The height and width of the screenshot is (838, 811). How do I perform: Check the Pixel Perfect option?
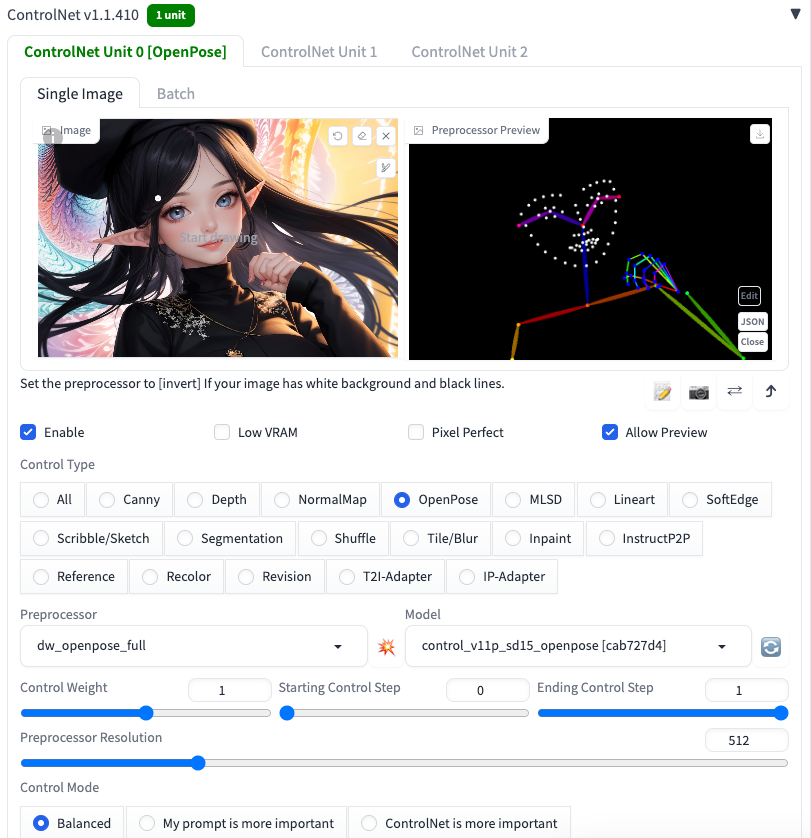point(416,432)
